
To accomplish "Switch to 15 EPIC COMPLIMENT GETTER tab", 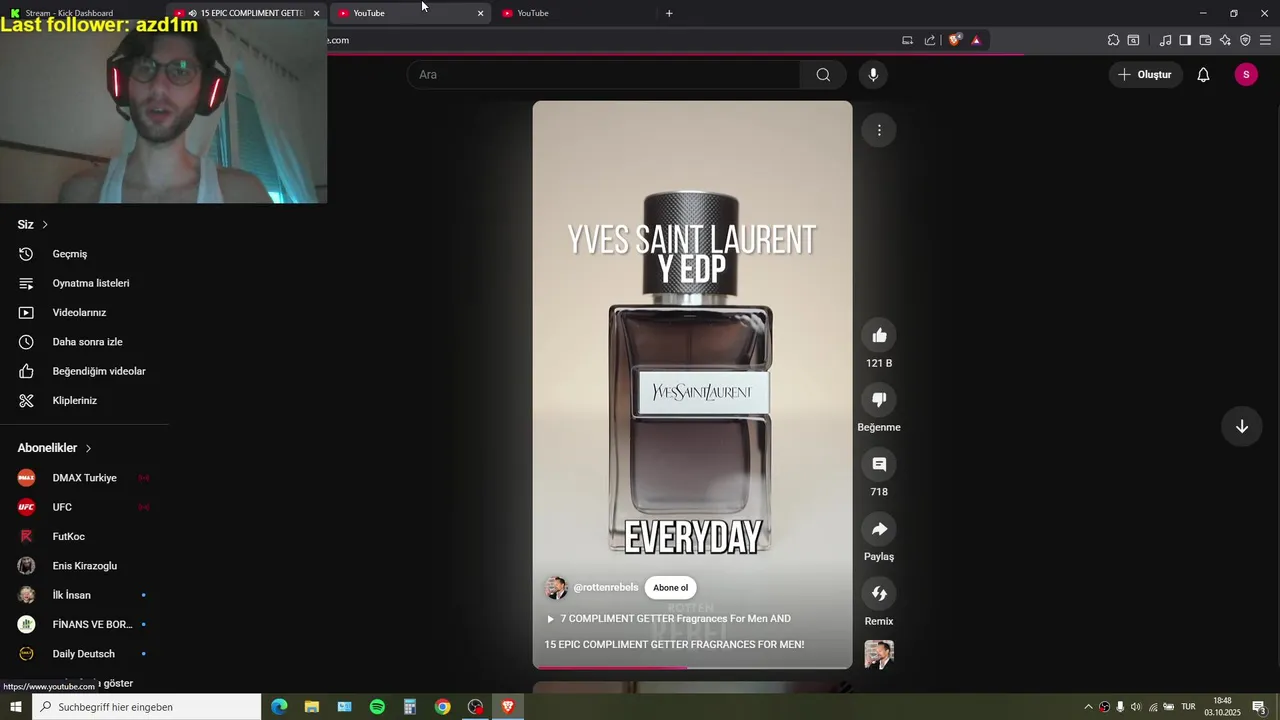I will pyautogui.click(x=247, y=13).
